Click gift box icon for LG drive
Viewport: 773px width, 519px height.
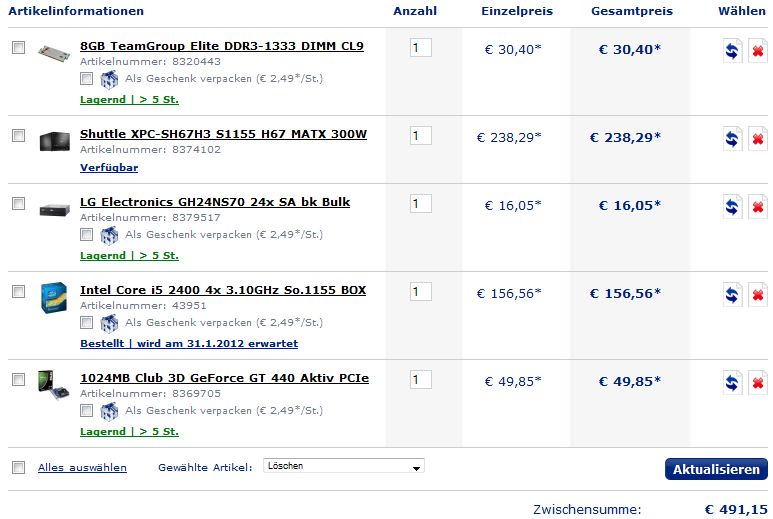[x=109, y=236]
